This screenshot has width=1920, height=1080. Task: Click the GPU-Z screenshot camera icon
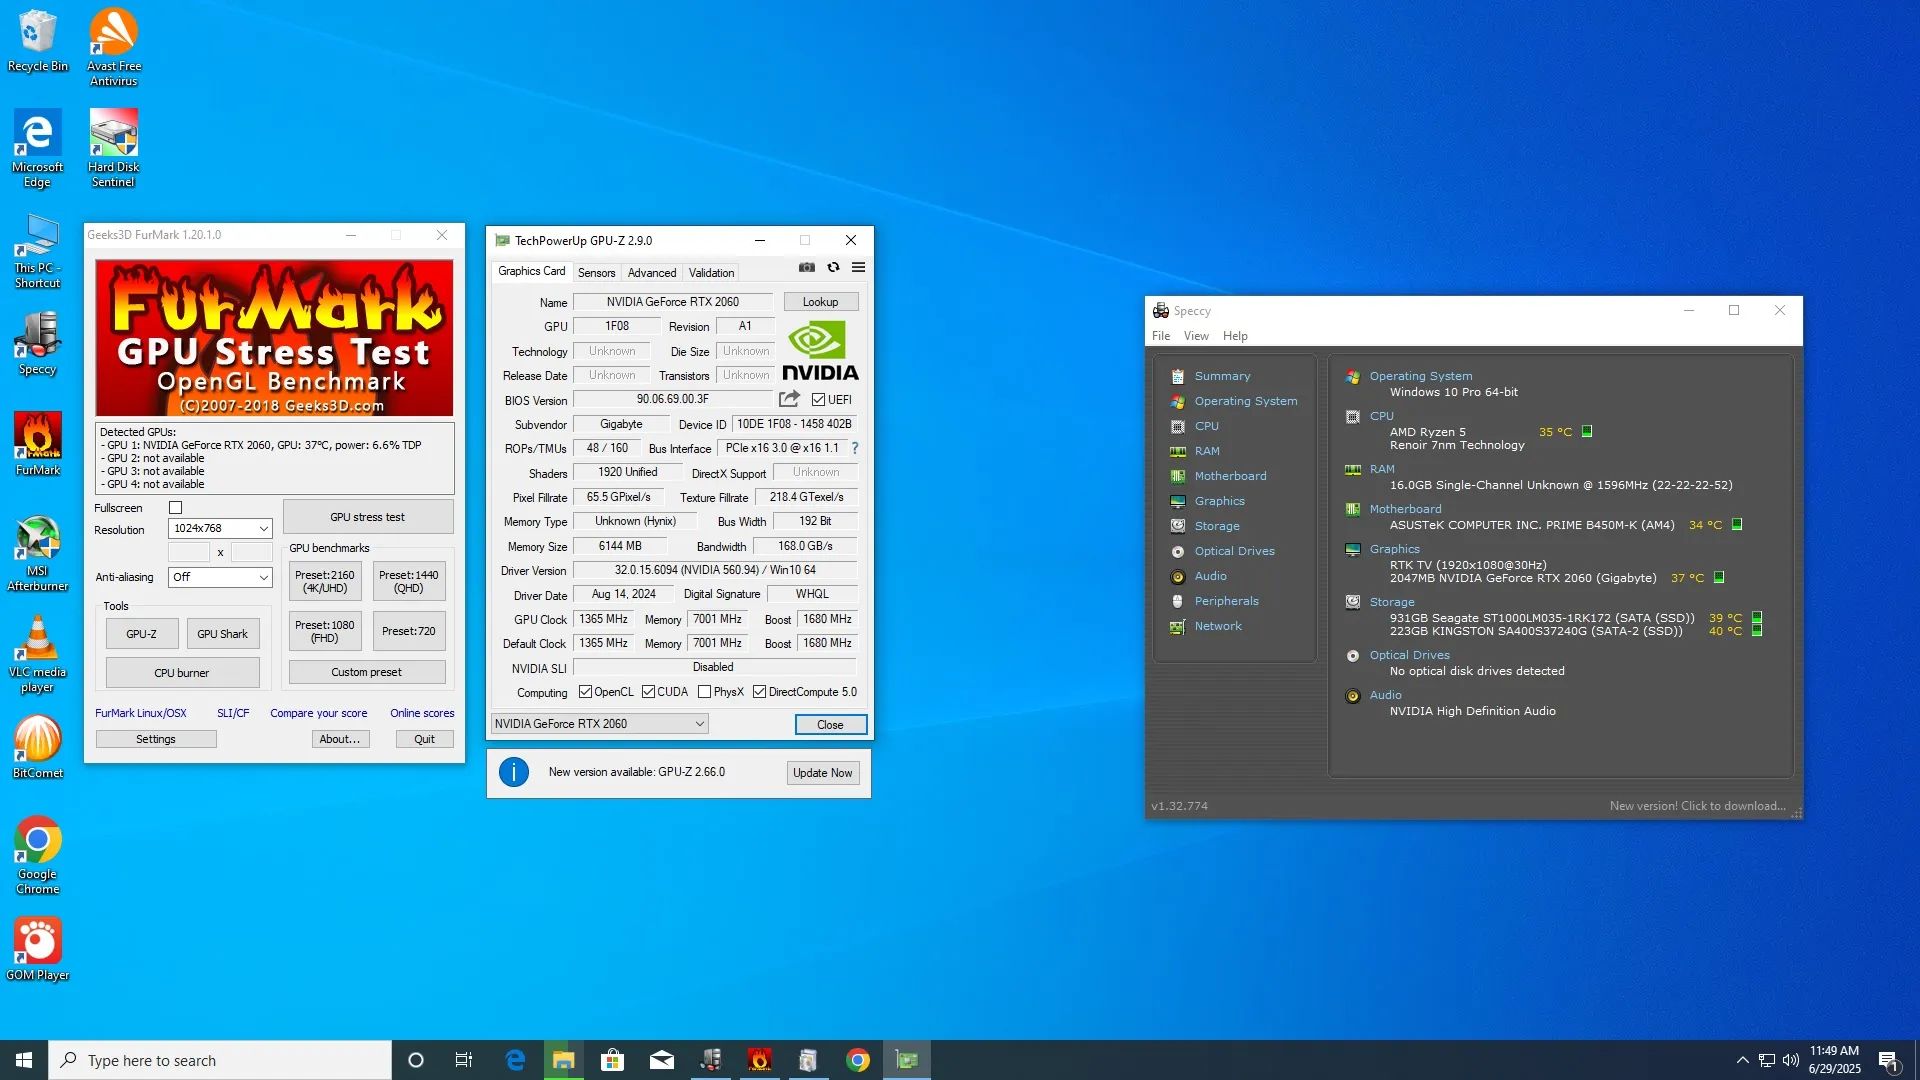click(807, 268)
